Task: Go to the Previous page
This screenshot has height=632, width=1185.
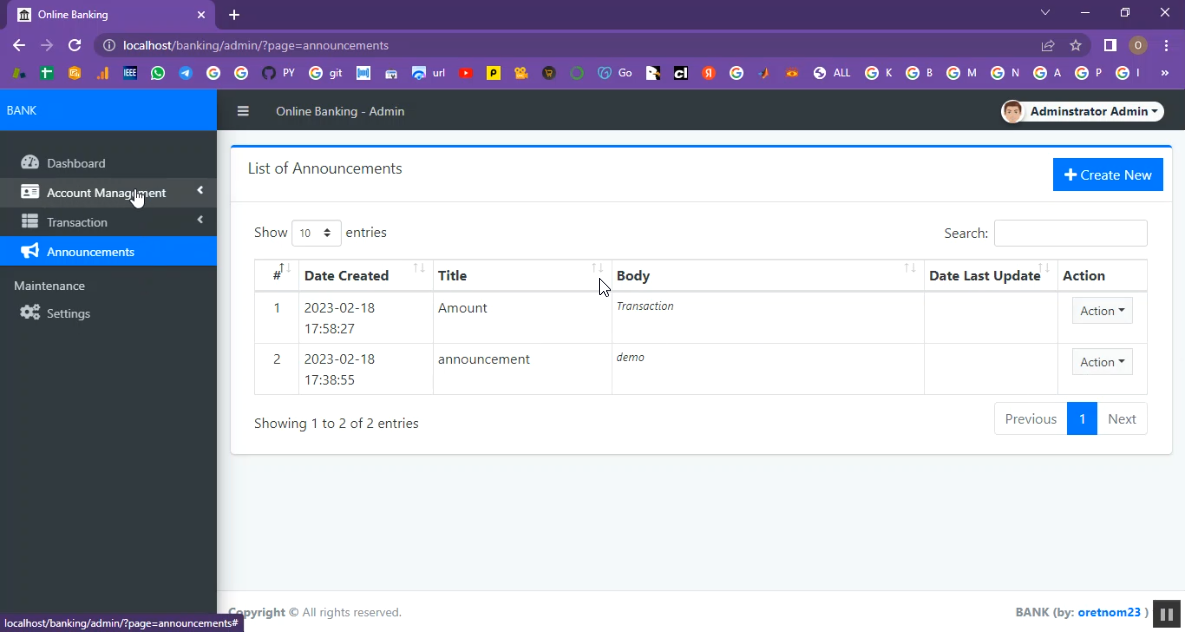Action: 1030,419
